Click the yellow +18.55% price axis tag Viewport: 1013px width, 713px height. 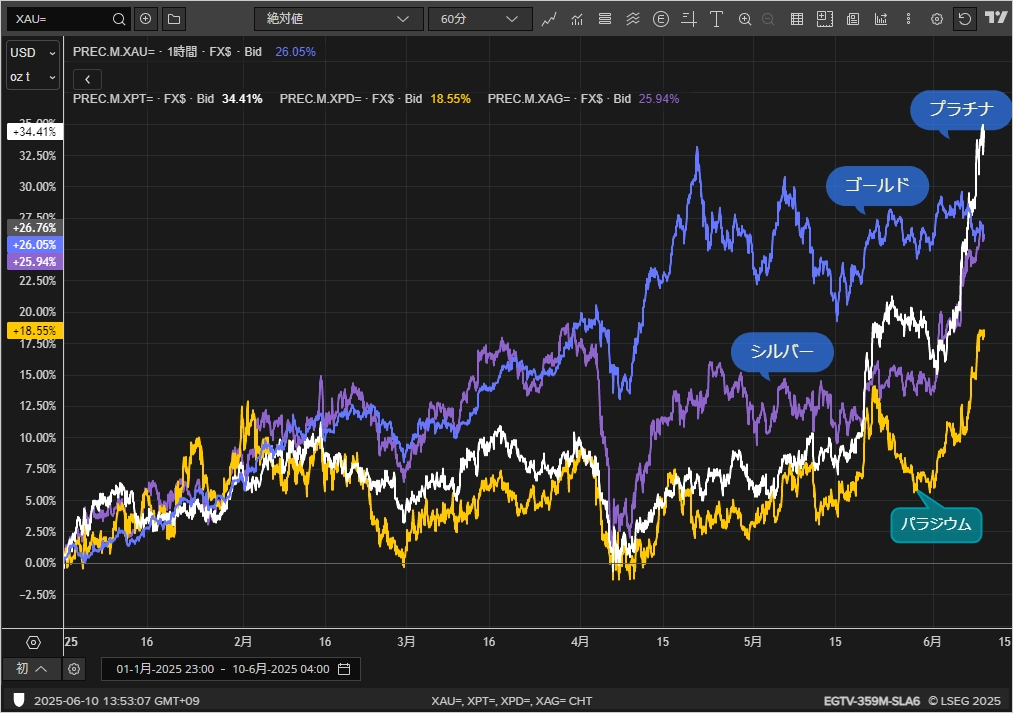coord(35,331)
